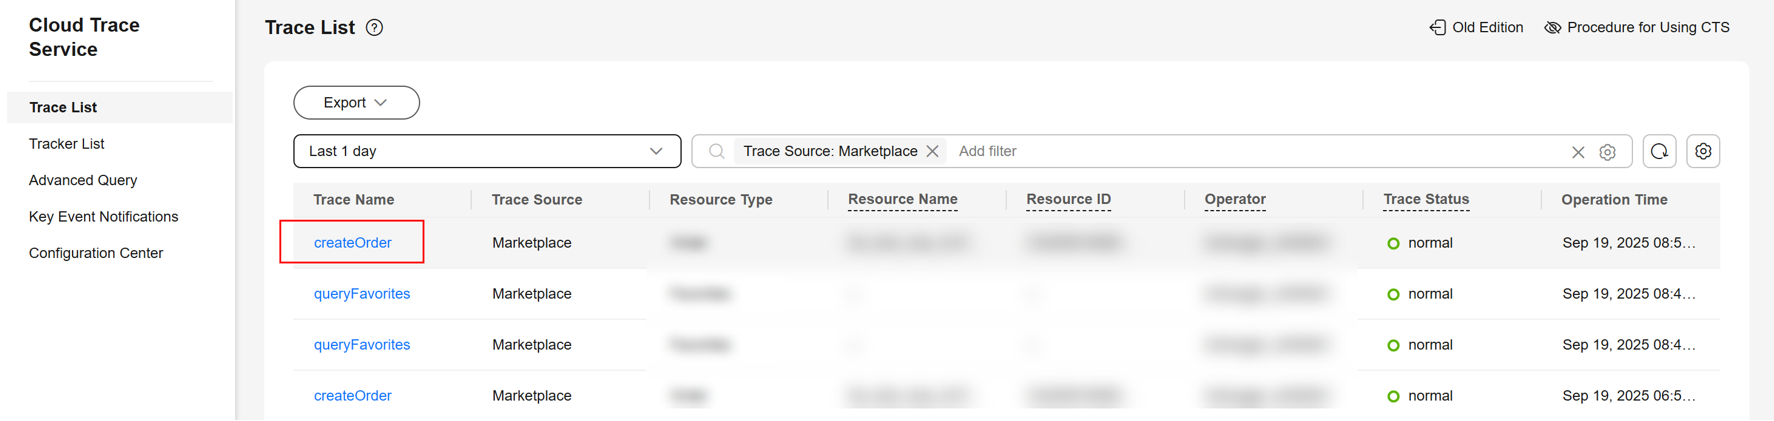
Task: Open the Last 1 day time range dropdown
Action: tap(486, 152)
